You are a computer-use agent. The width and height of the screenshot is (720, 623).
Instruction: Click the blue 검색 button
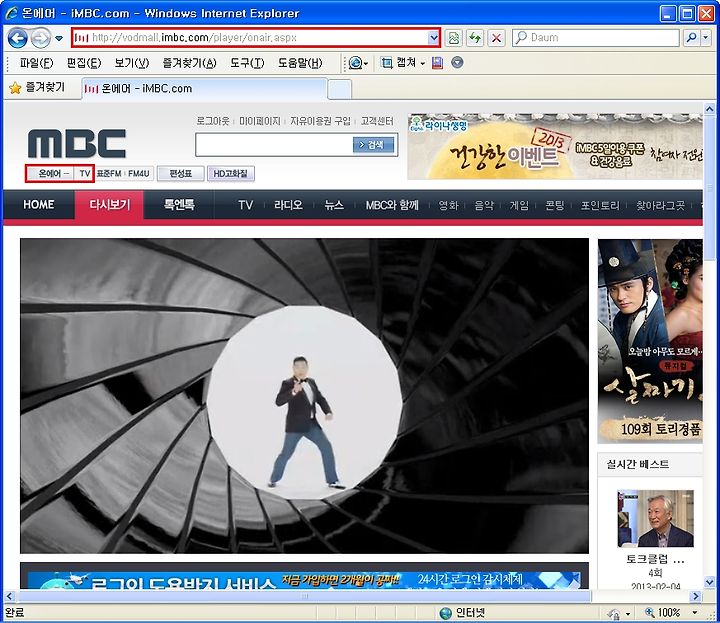pyautogui.click(x=373, y=145)
